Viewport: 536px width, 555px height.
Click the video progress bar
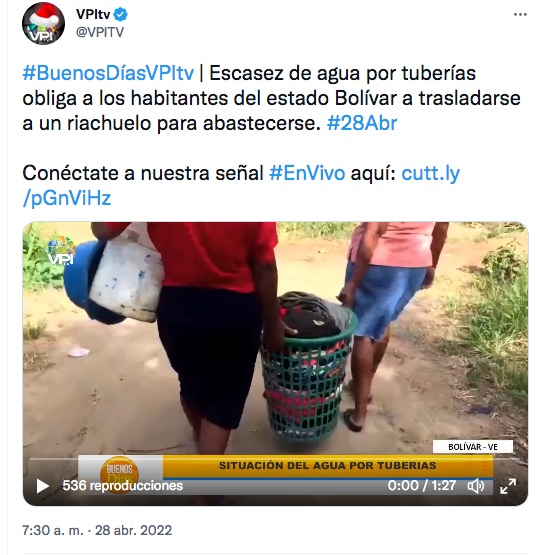[275, 459]
